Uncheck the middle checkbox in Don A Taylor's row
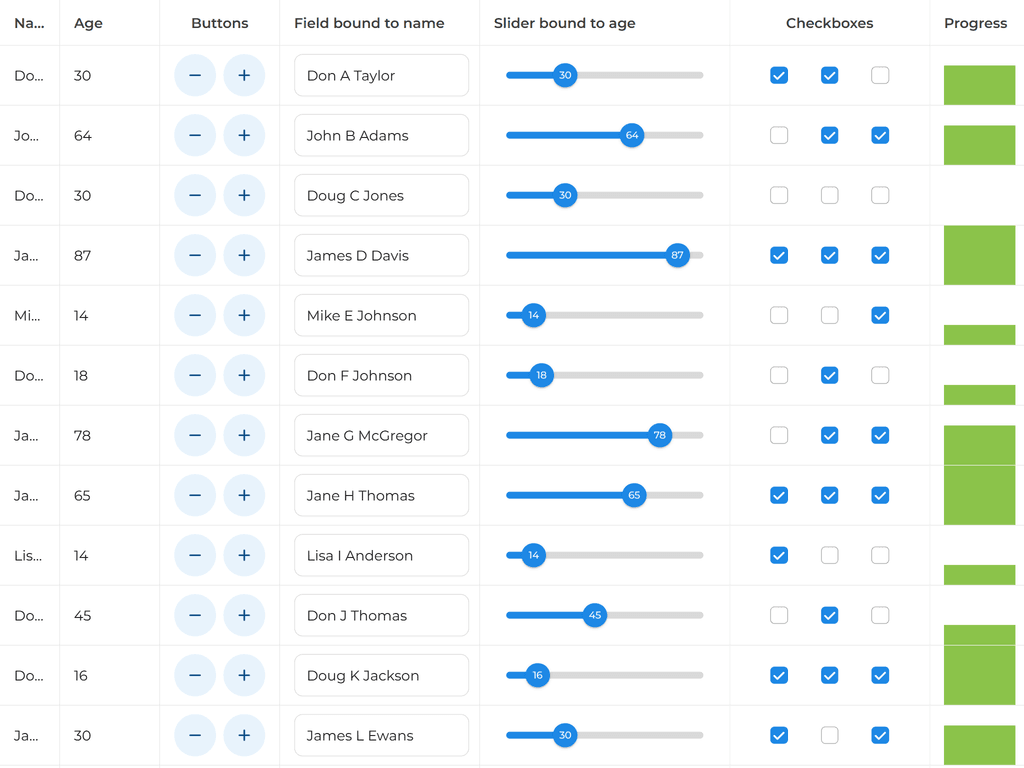The image size is (1024, 768). [829, 75]
